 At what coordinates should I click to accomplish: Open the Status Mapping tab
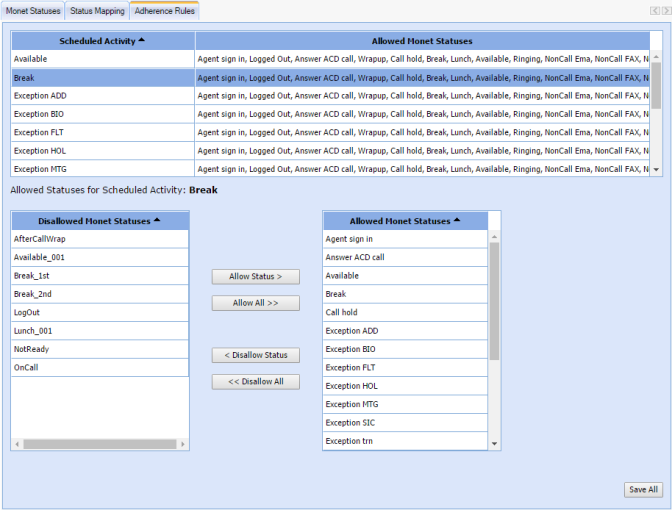click(97, 10)
